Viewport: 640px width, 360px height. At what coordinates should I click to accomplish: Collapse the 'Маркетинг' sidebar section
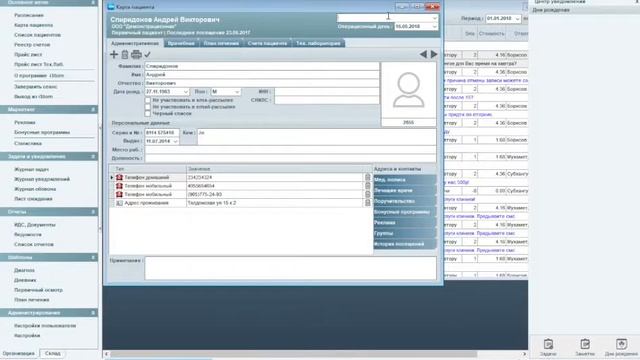pyautogui.click(x=93, y=109)
